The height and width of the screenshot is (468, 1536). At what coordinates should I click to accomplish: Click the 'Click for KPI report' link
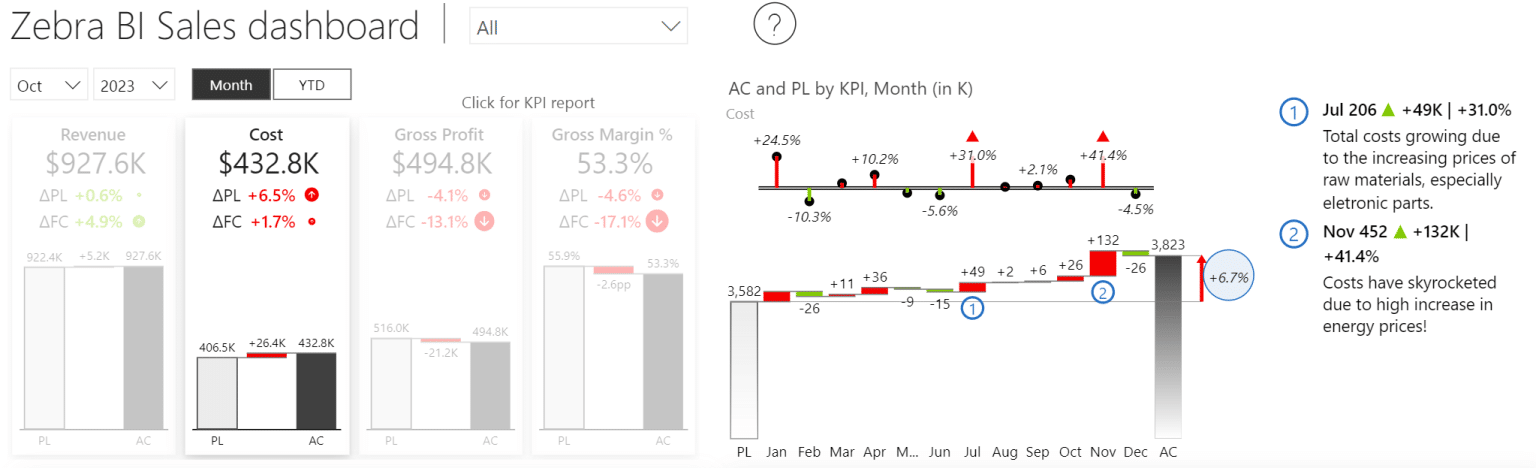528,103
